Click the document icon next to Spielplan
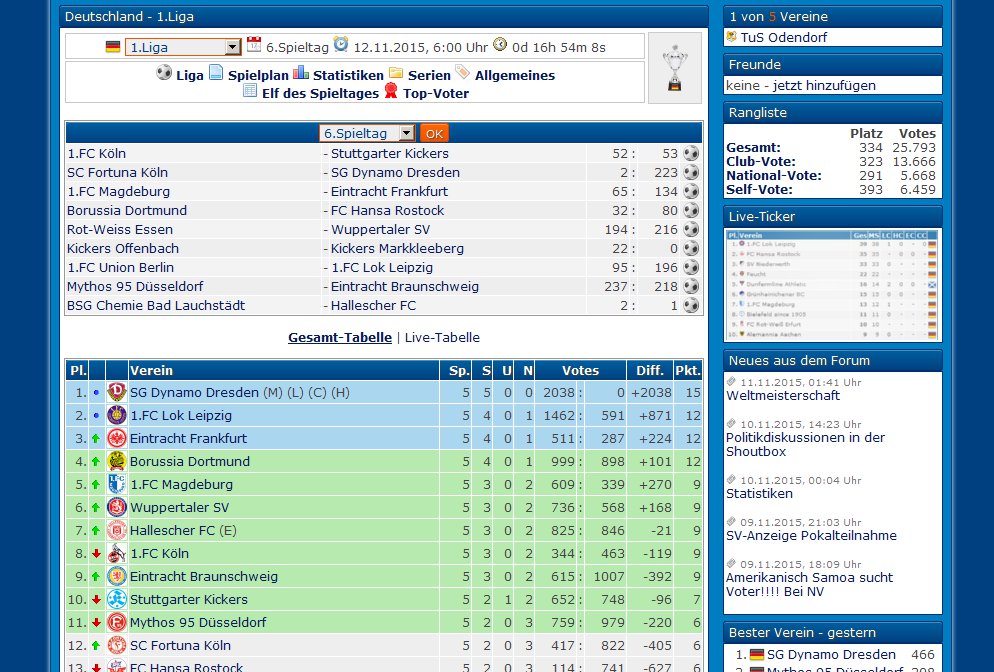994x672 pixels. 216,72
